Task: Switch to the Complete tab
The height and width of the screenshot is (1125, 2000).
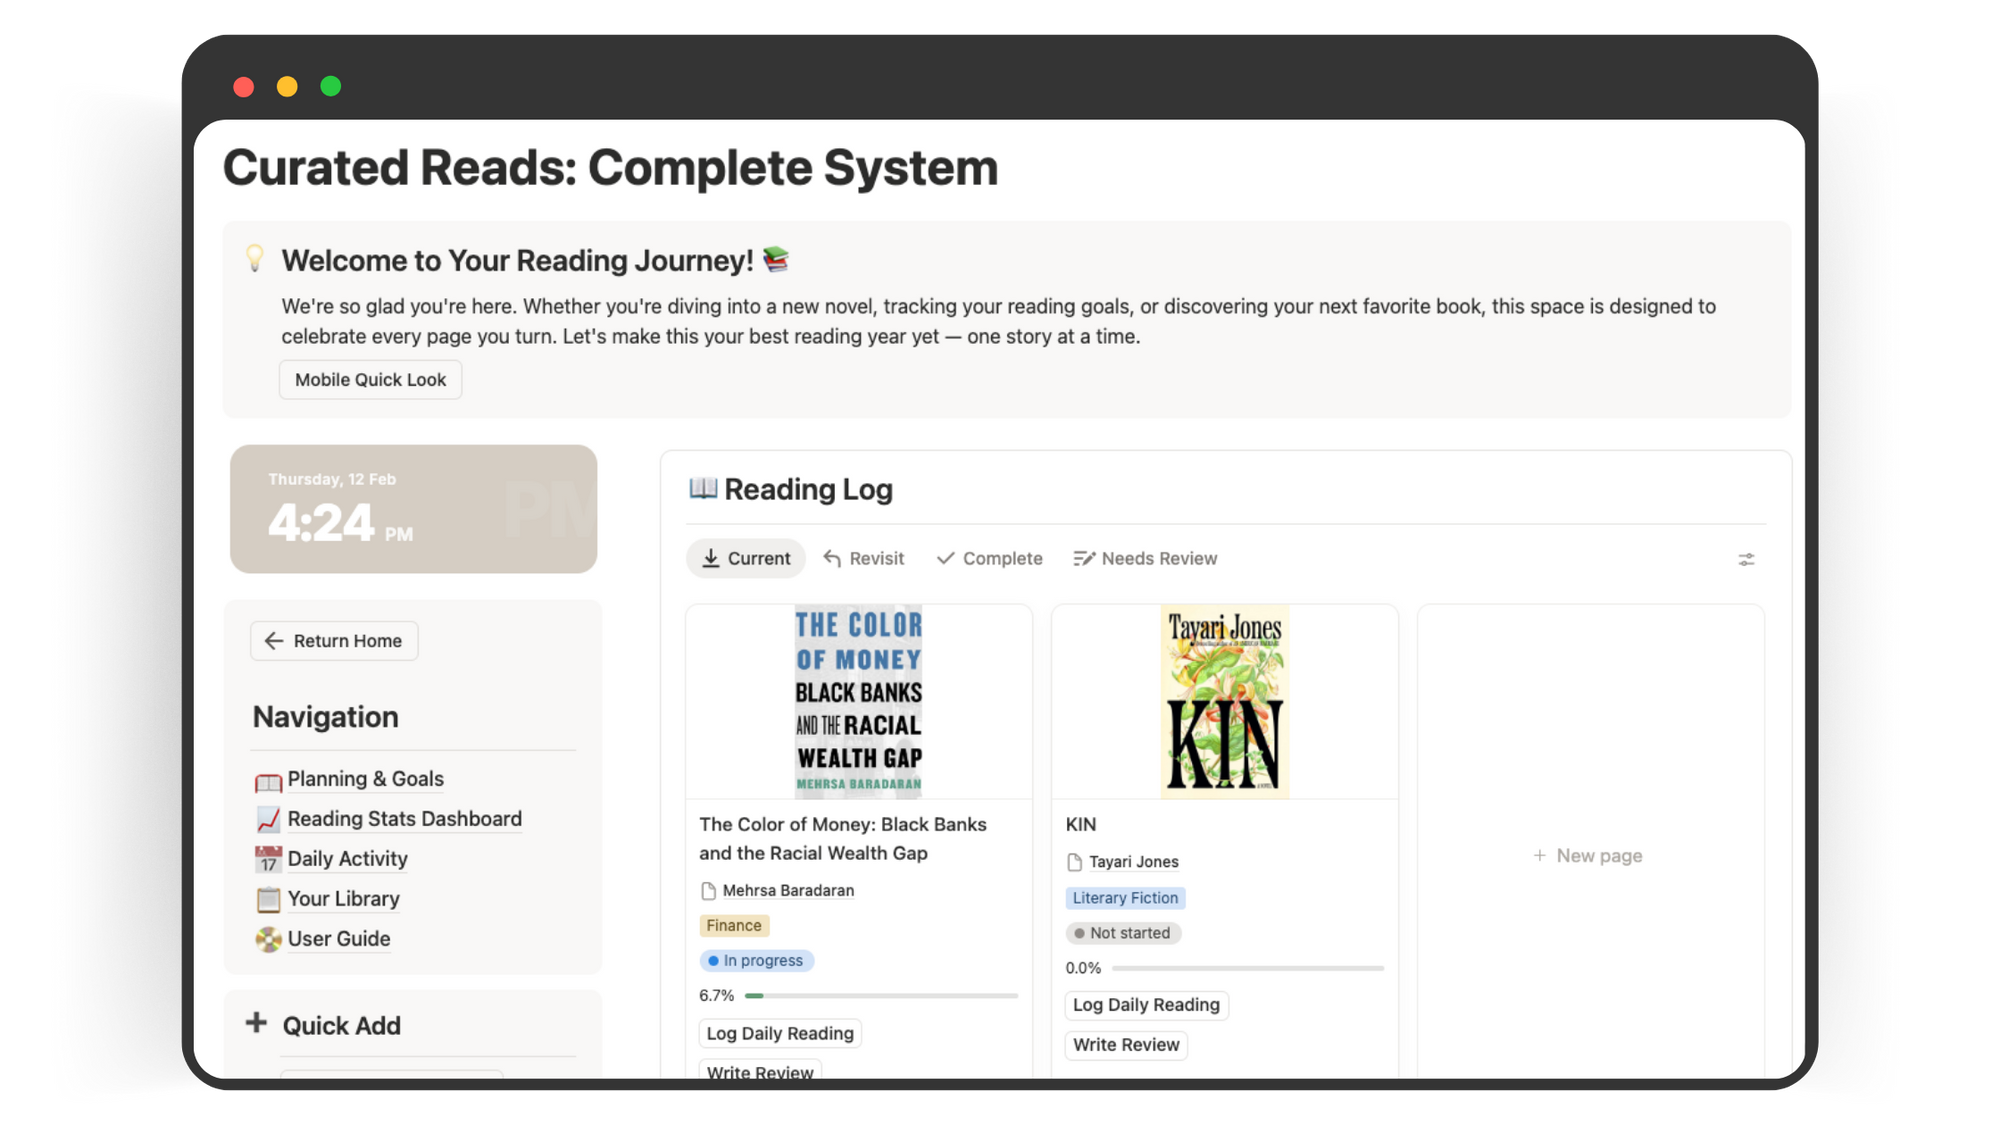Action: pyautogui.click(x=989, y=559)
